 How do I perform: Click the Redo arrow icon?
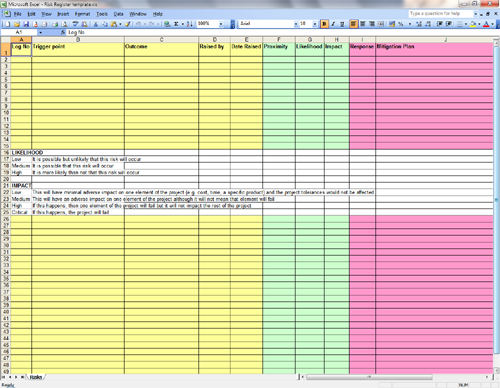(151, 24)
